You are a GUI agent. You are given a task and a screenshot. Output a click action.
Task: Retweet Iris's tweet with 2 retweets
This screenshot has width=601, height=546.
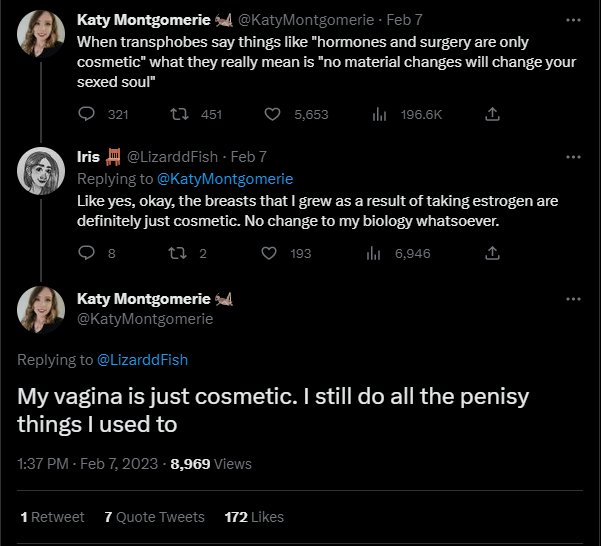(x=180, y=253)
